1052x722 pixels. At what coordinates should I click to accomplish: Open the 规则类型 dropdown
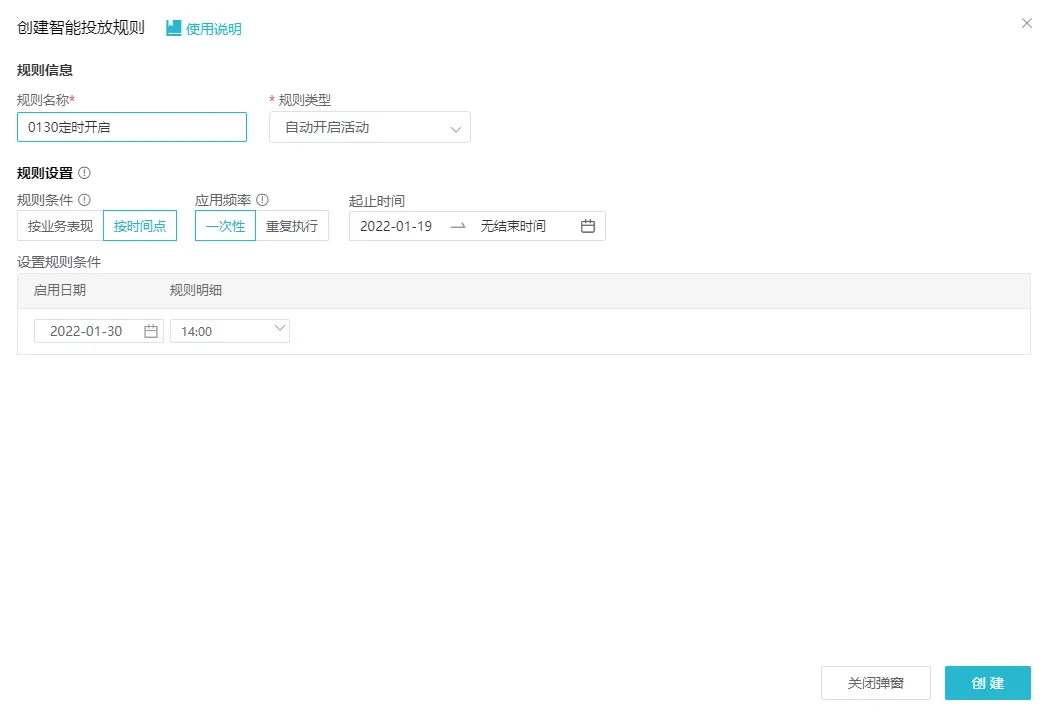coord(370,127)
